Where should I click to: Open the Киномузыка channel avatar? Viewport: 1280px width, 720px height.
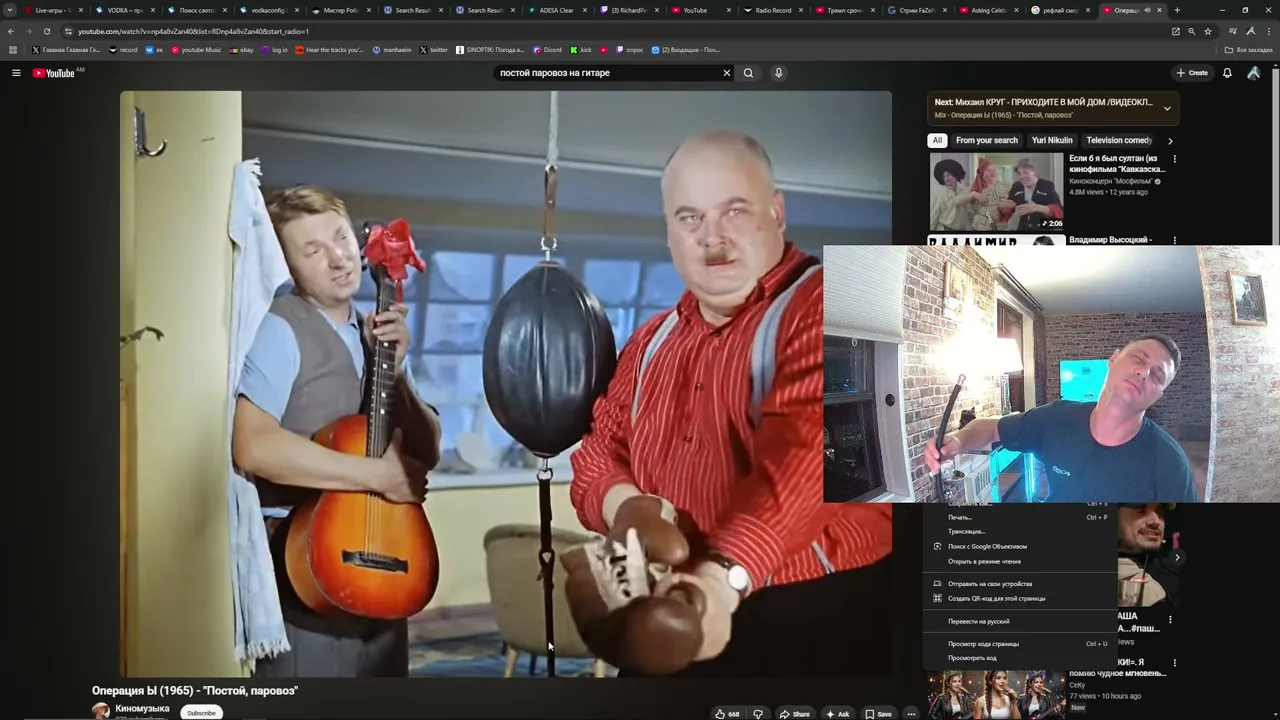pyautogui.click(x=101, y=711)
